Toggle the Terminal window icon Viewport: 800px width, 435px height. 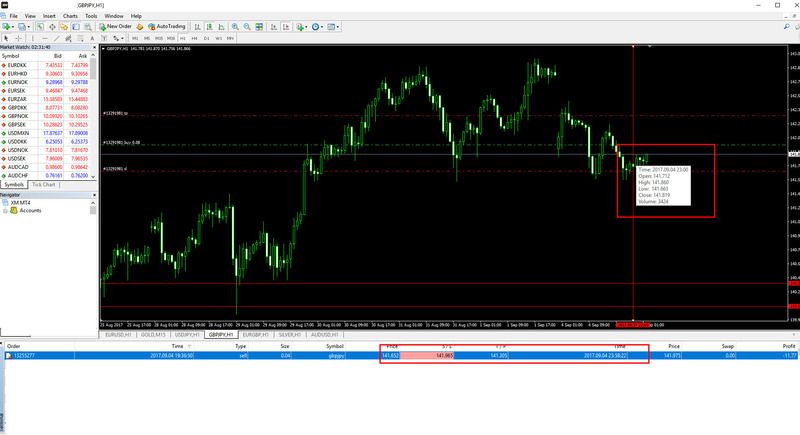click(76, 27)
